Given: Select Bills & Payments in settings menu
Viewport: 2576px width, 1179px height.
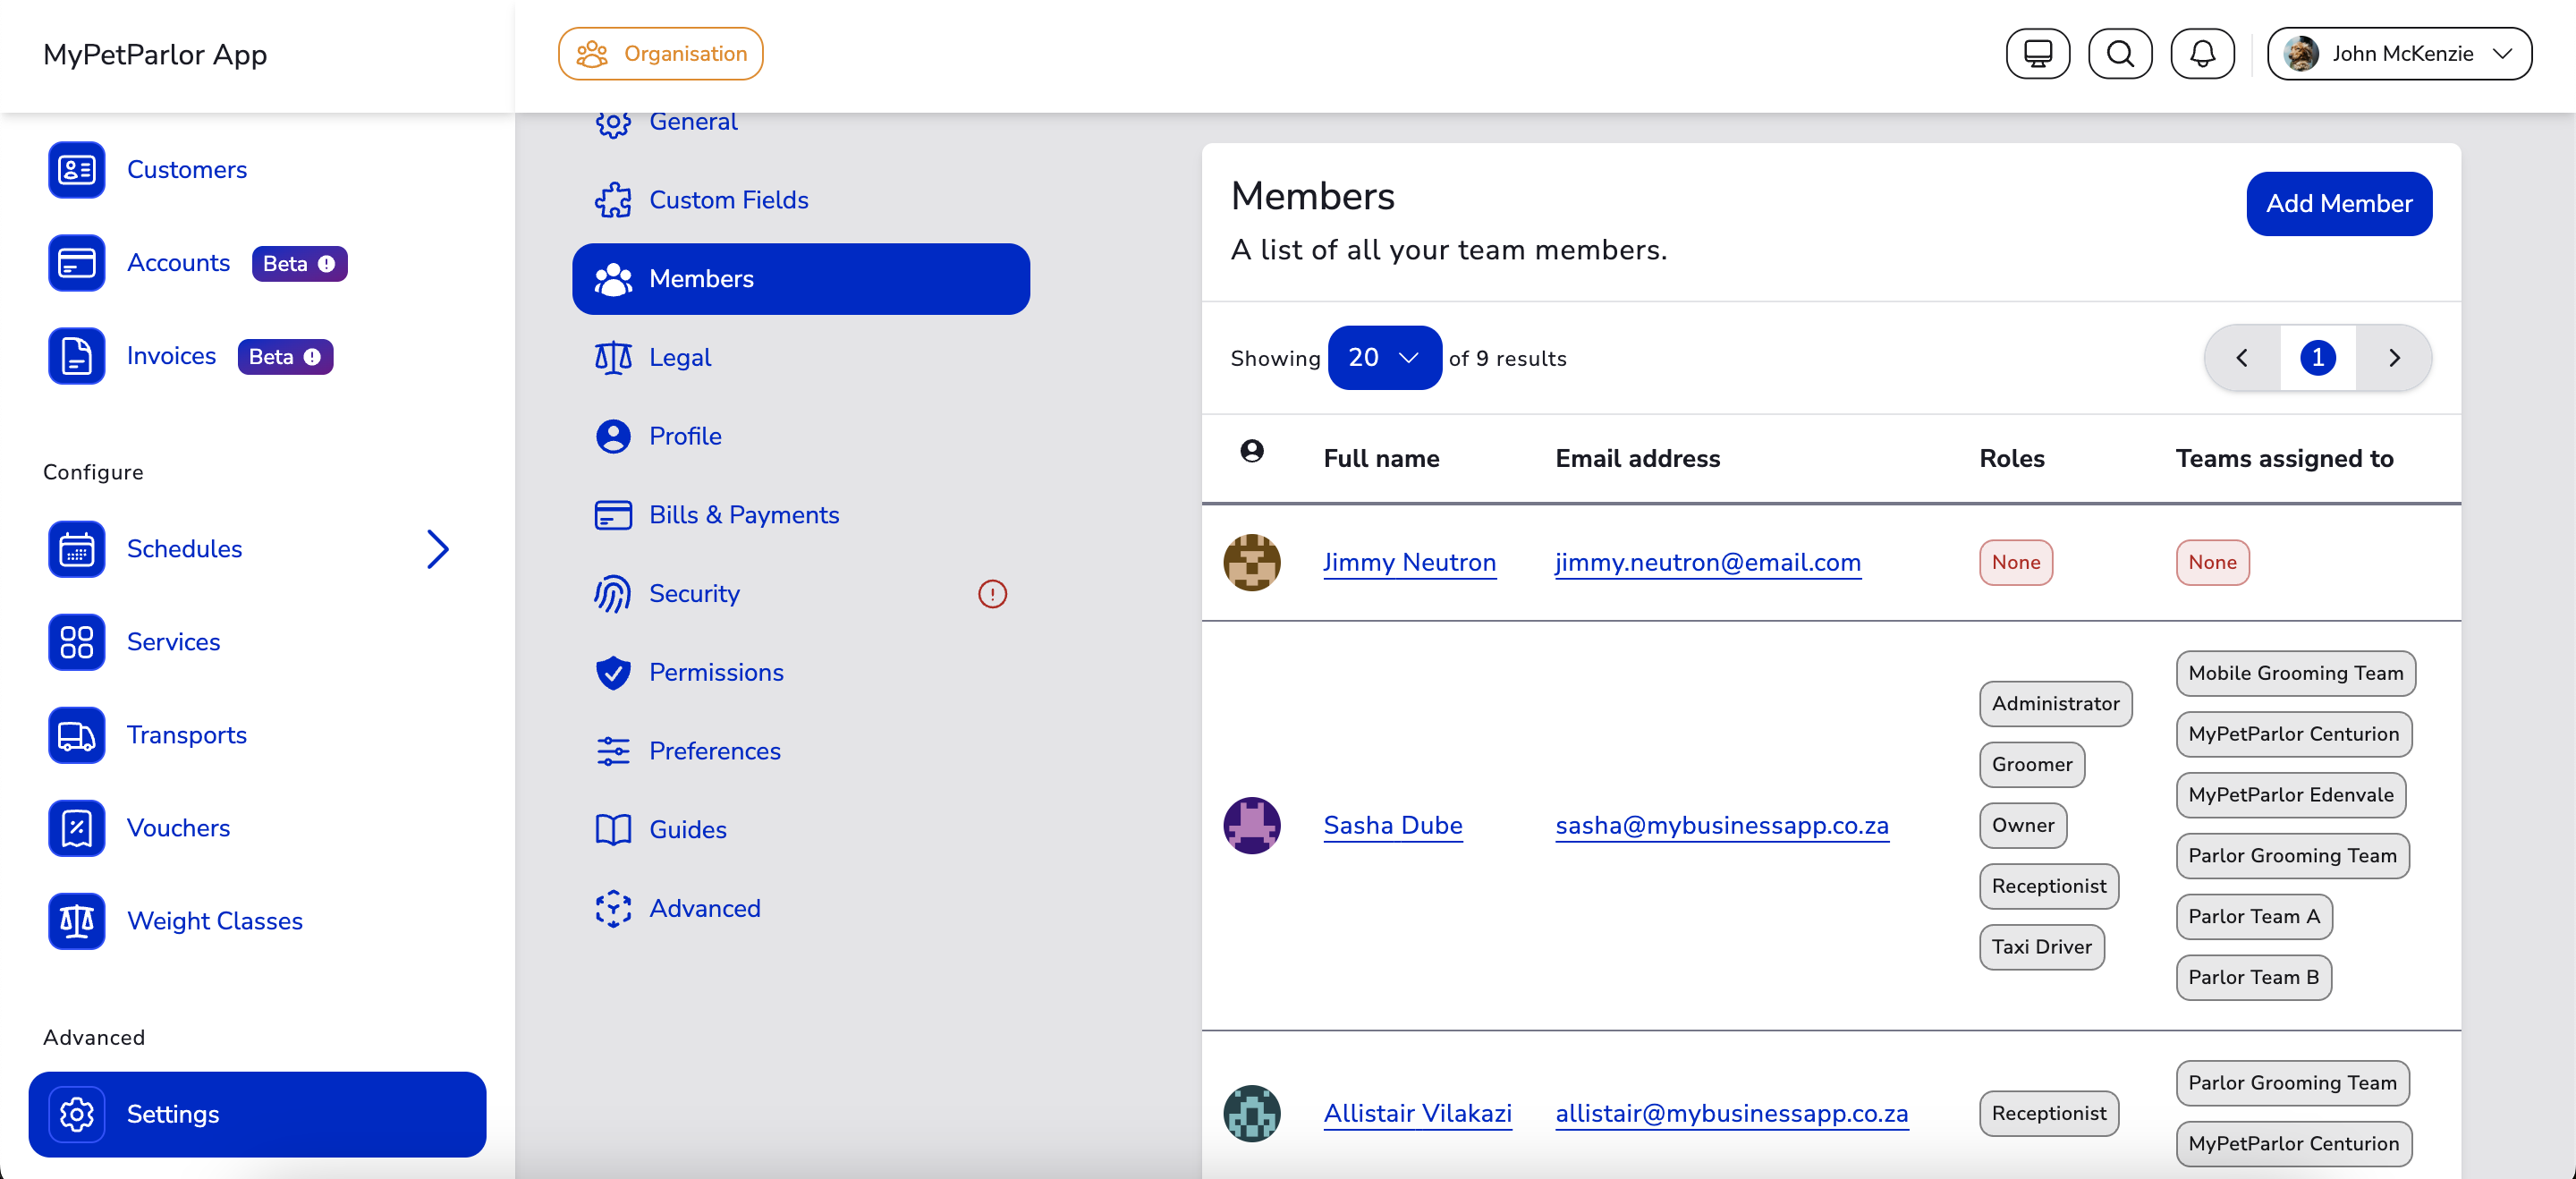Looking at the screenshot, I should 743,515.
